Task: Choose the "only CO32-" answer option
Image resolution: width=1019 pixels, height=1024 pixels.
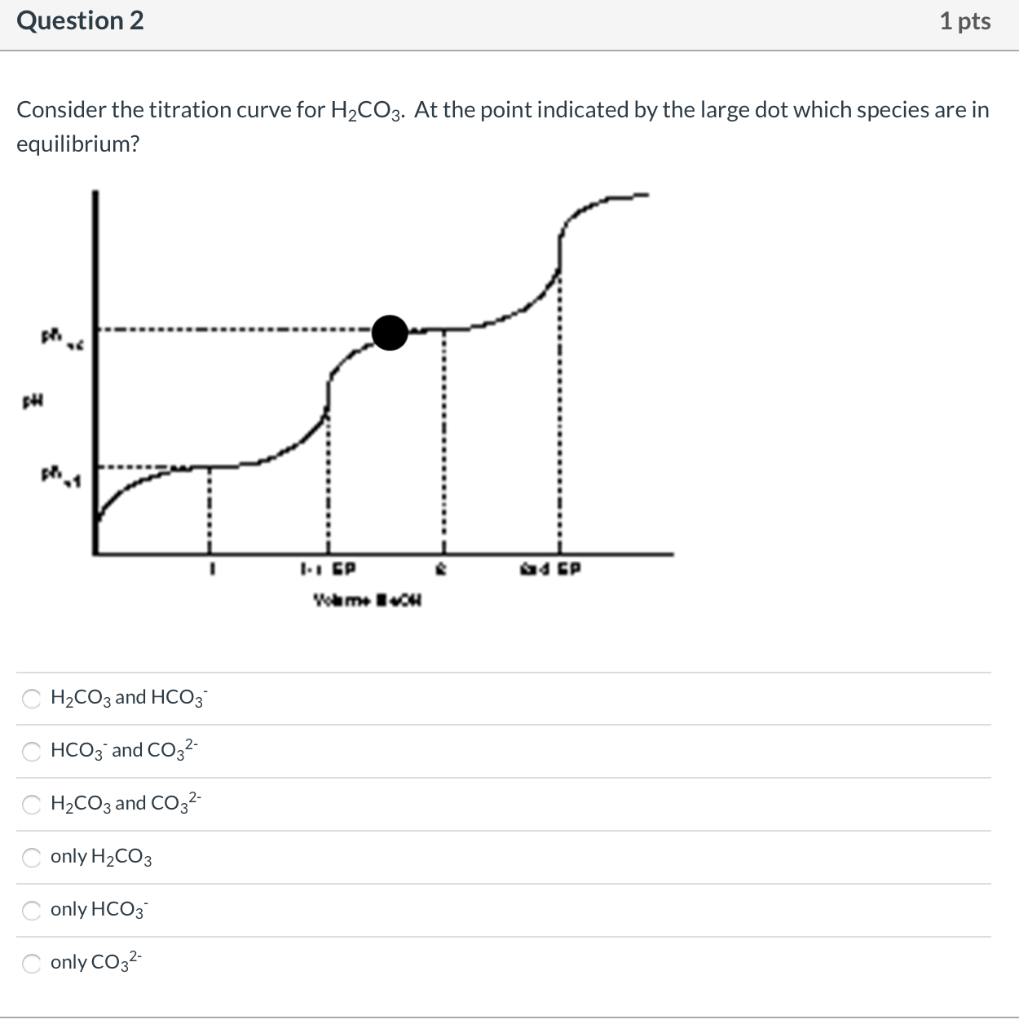Action: point(31,963)
